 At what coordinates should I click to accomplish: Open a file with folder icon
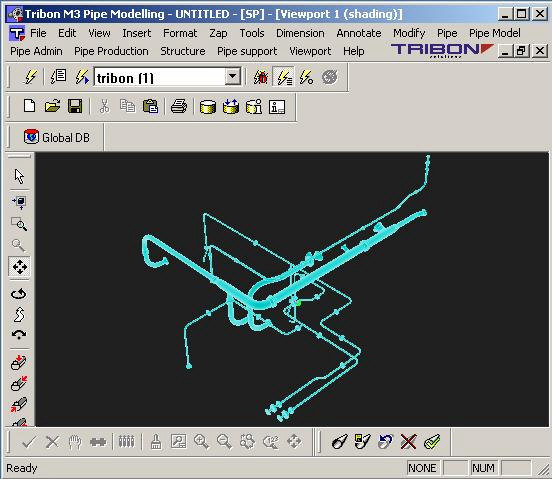coord(52,106)
